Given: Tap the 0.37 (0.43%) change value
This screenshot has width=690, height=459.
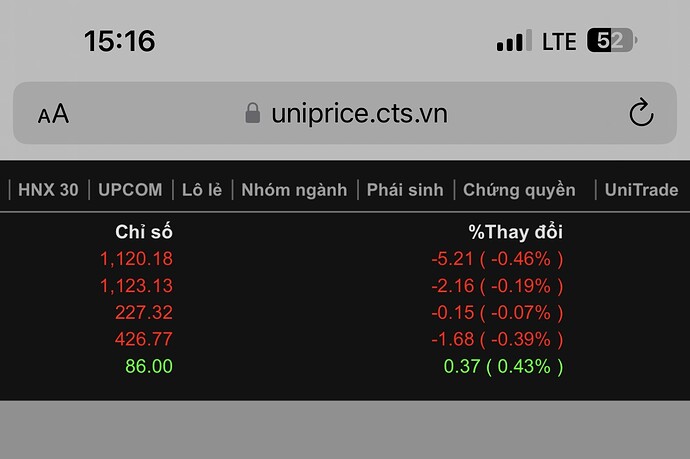Looking at the screenshot, I should (503, 367).
